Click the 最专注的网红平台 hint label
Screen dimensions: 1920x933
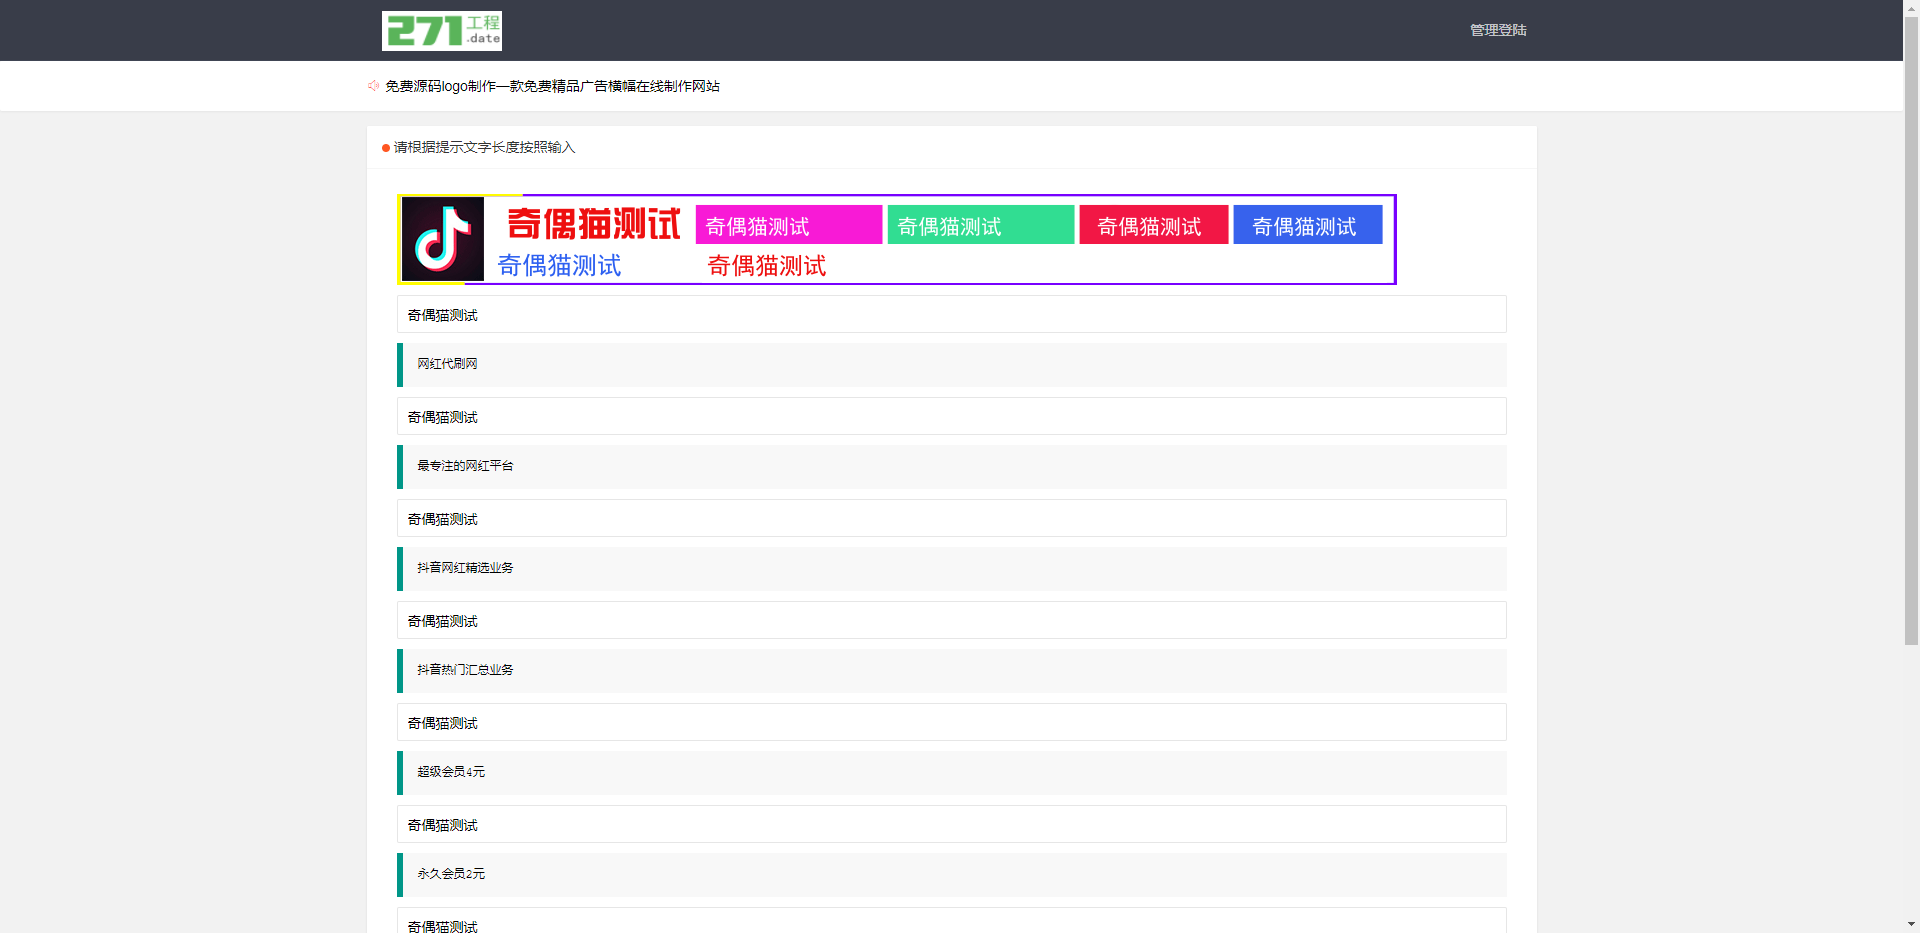[465, 466]
